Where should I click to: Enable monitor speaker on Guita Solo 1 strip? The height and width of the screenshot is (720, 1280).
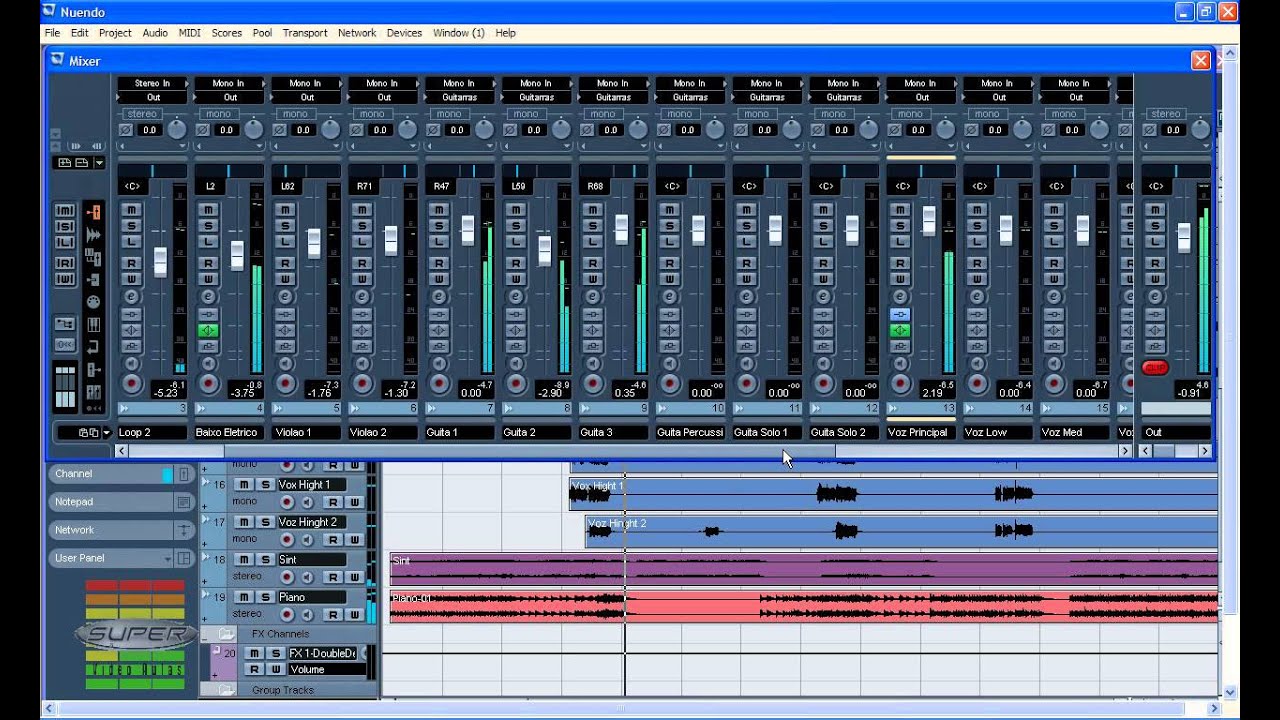point(746,363)
